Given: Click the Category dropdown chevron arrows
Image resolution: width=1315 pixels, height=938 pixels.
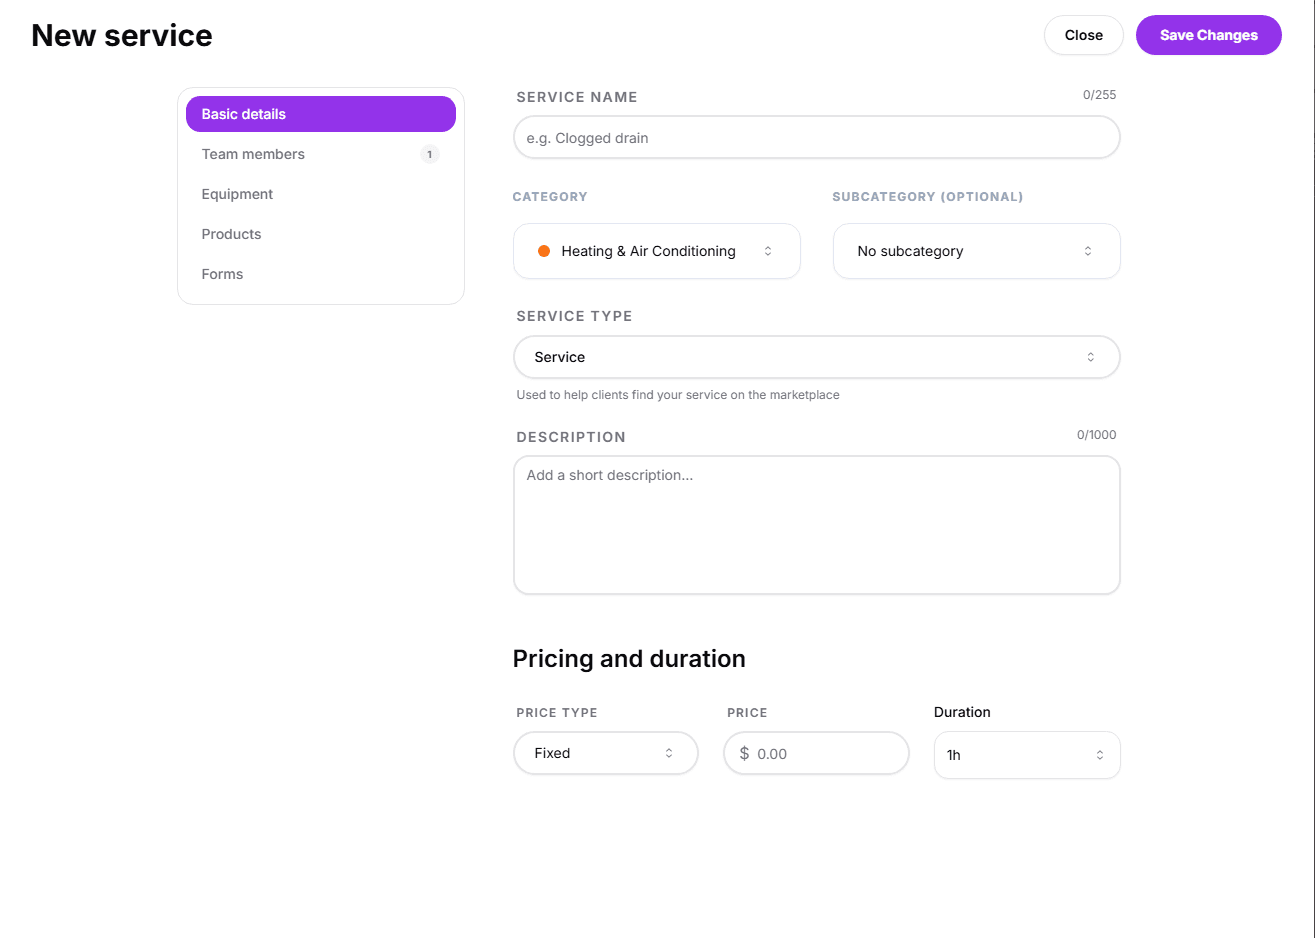Looking at the screenshot, I should tap(768, 251).
